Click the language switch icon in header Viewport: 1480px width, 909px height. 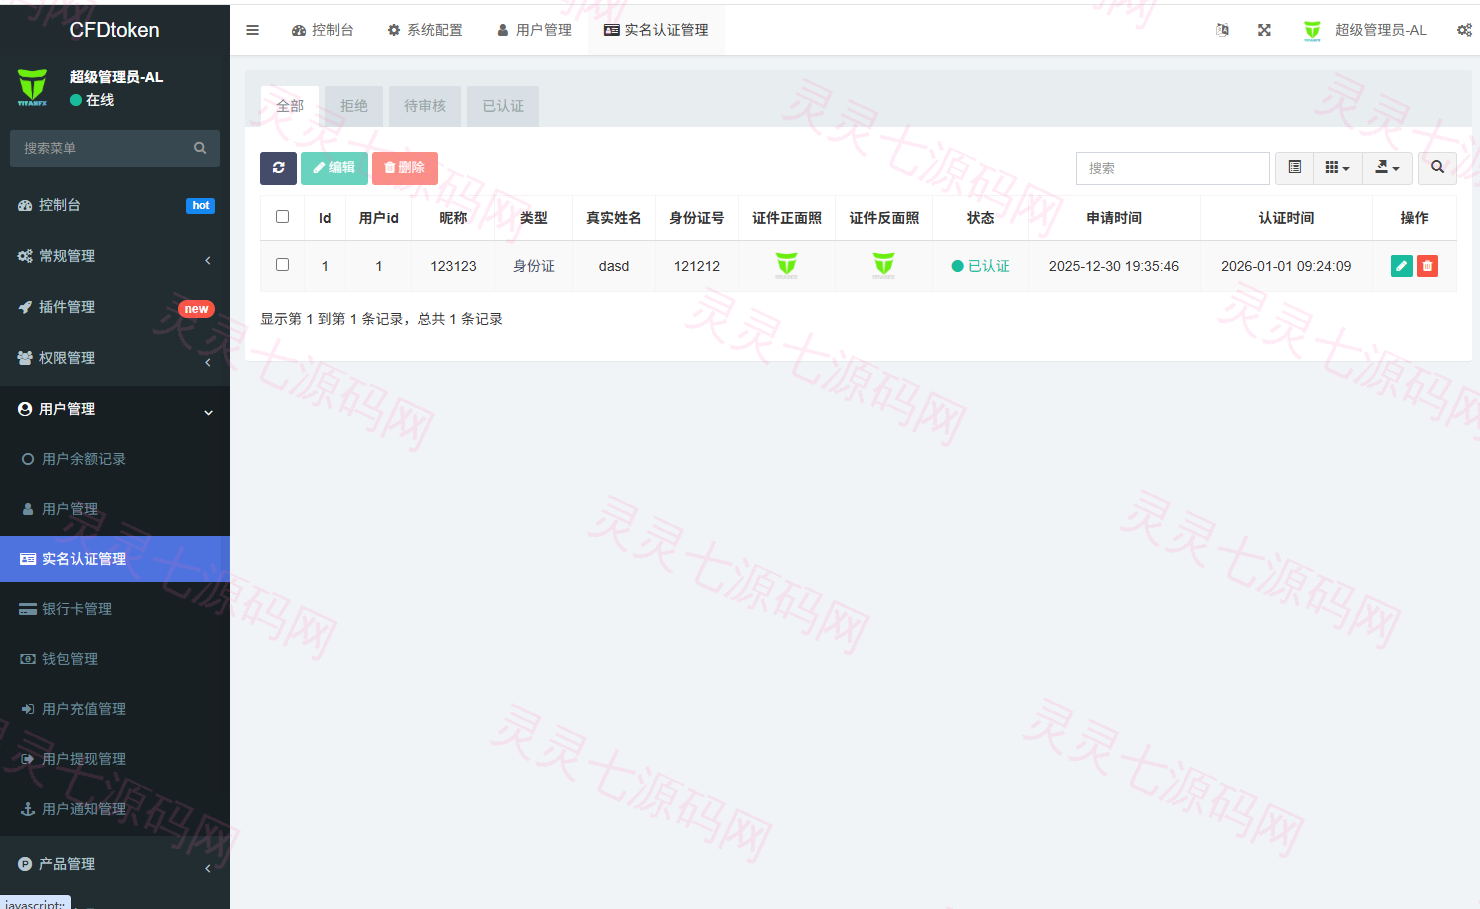1222,30
